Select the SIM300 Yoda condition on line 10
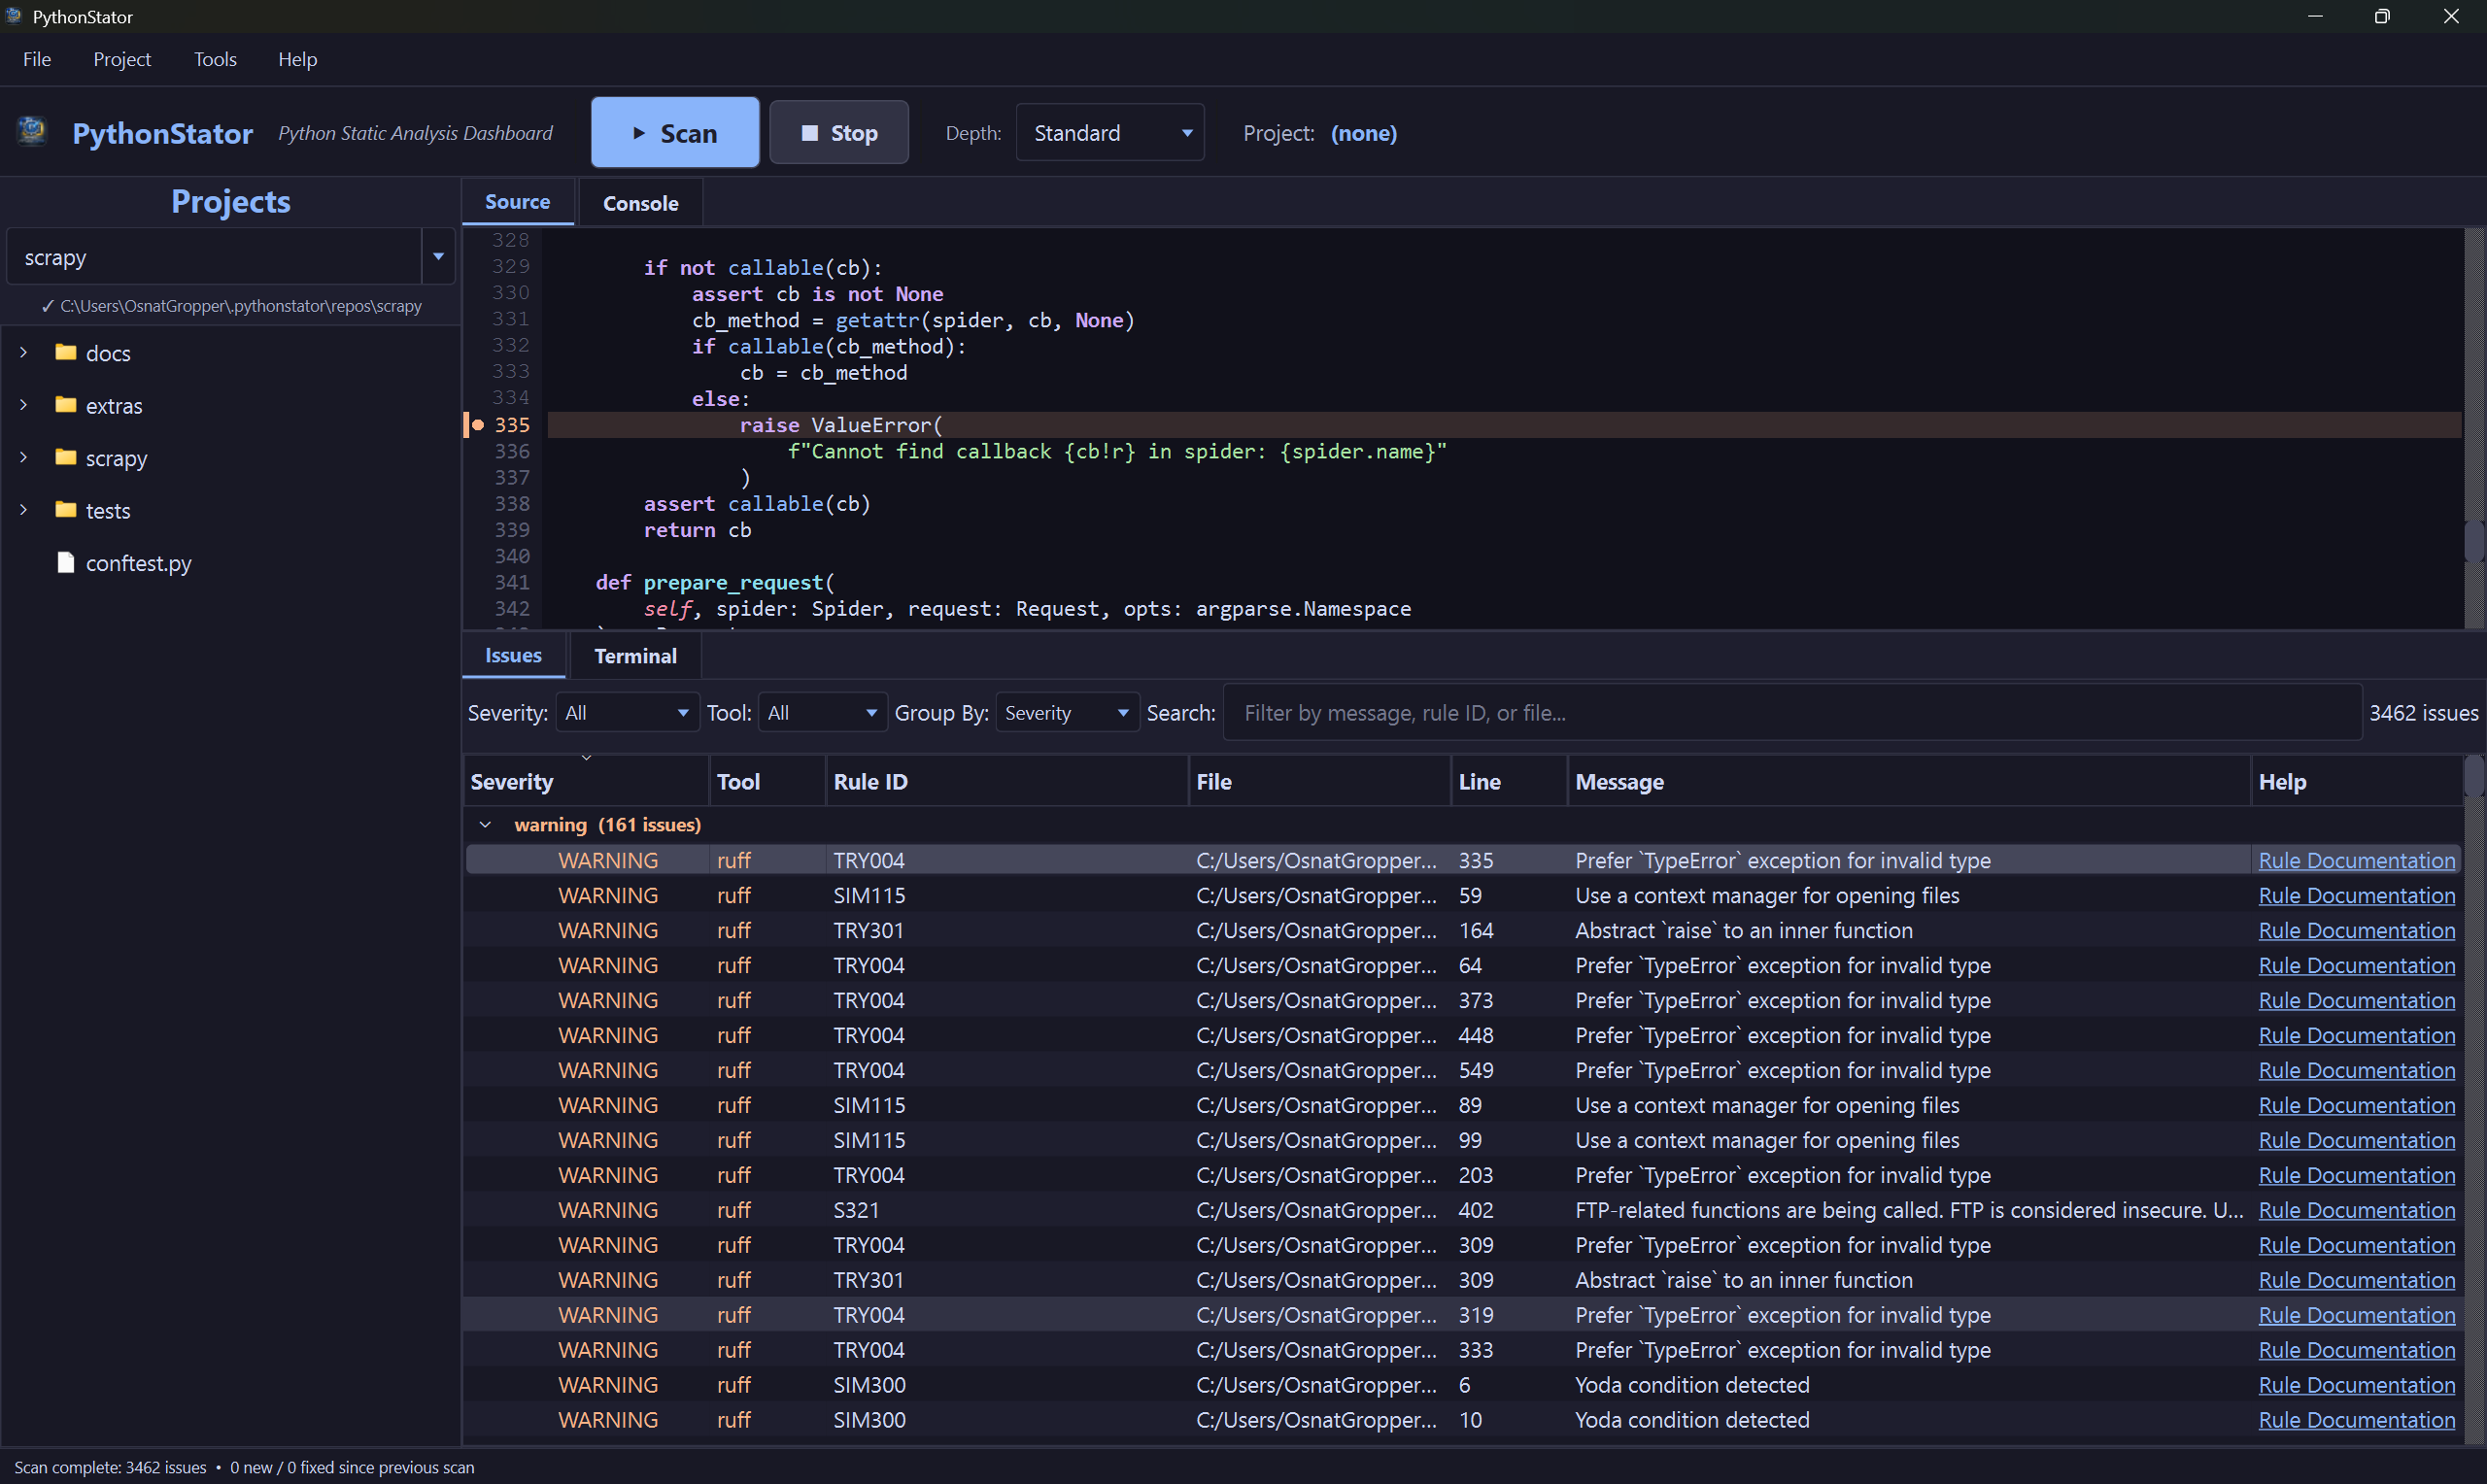2487x1484 pixels. click(1462, 1420)
